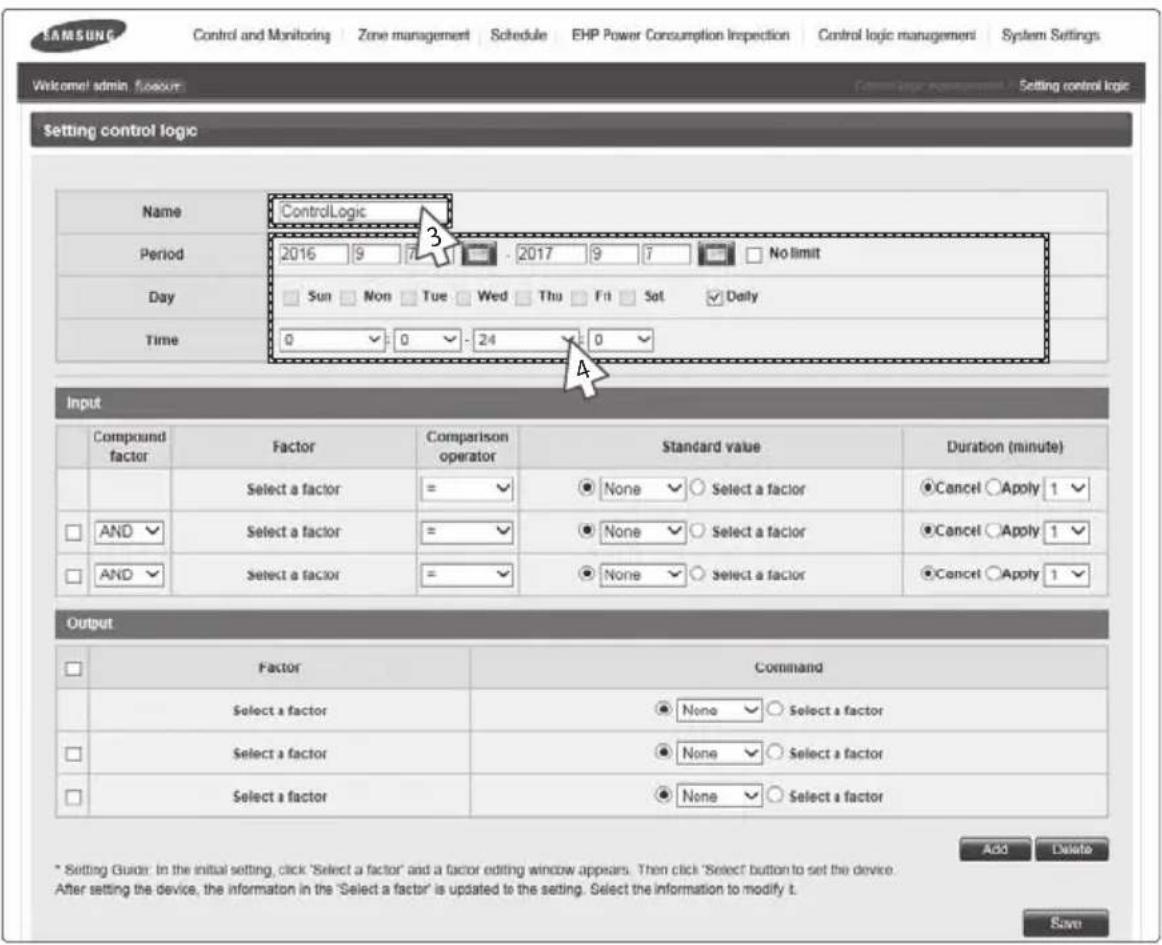Select first output row command factor radio
This screenshot has height=945, width=1162.
(x=775, y=709)
